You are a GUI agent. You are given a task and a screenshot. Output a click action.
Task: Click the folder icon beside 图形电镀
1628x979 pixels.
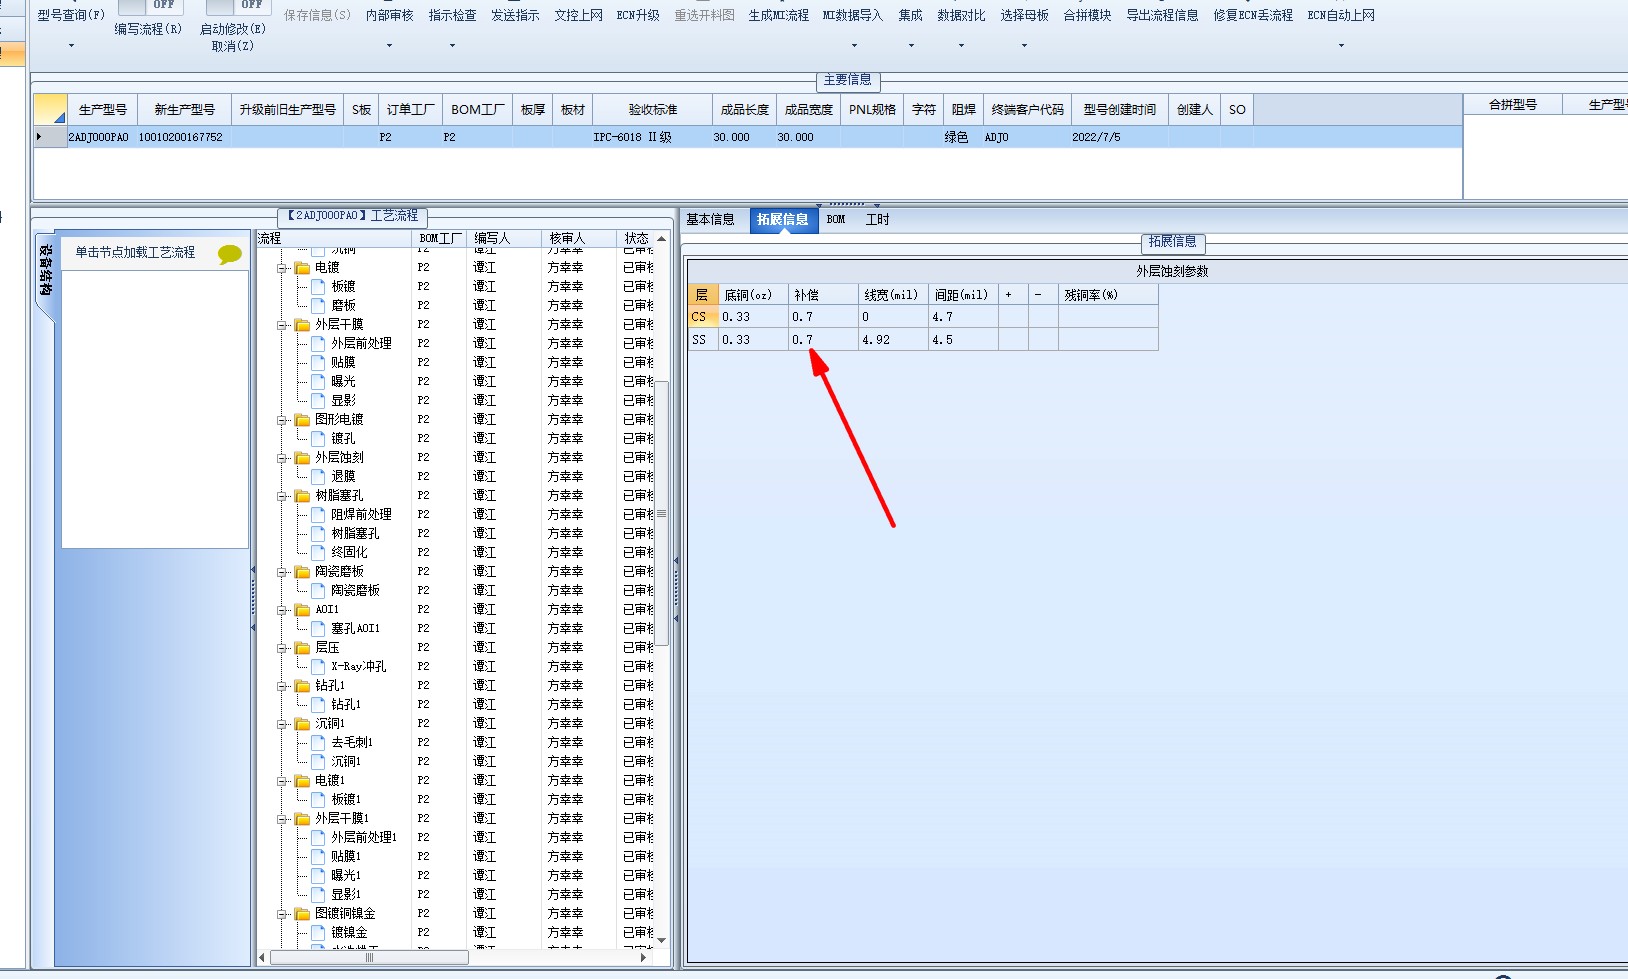tap(302, 420)
